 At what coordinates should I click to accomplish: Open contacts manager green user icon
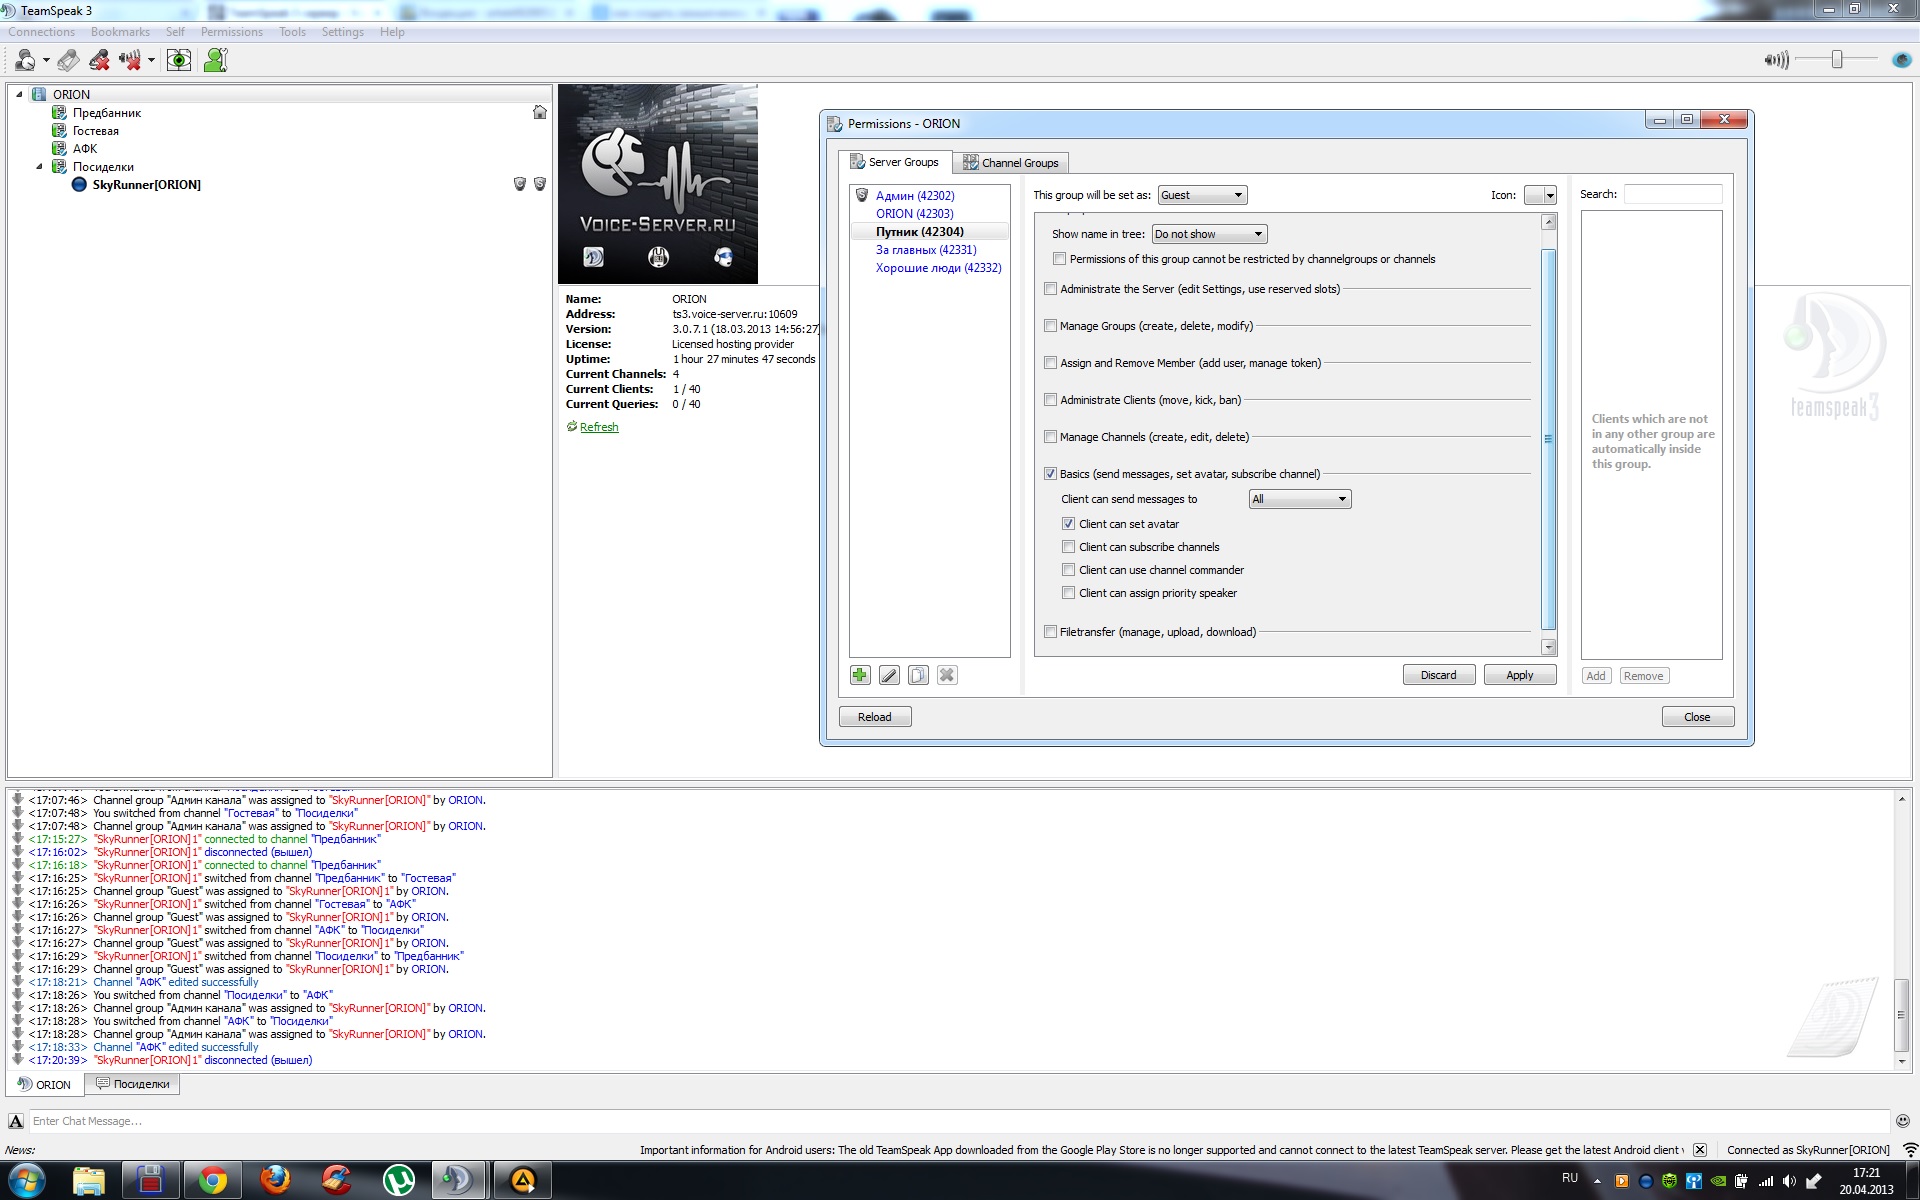click(x=215, y=60)
